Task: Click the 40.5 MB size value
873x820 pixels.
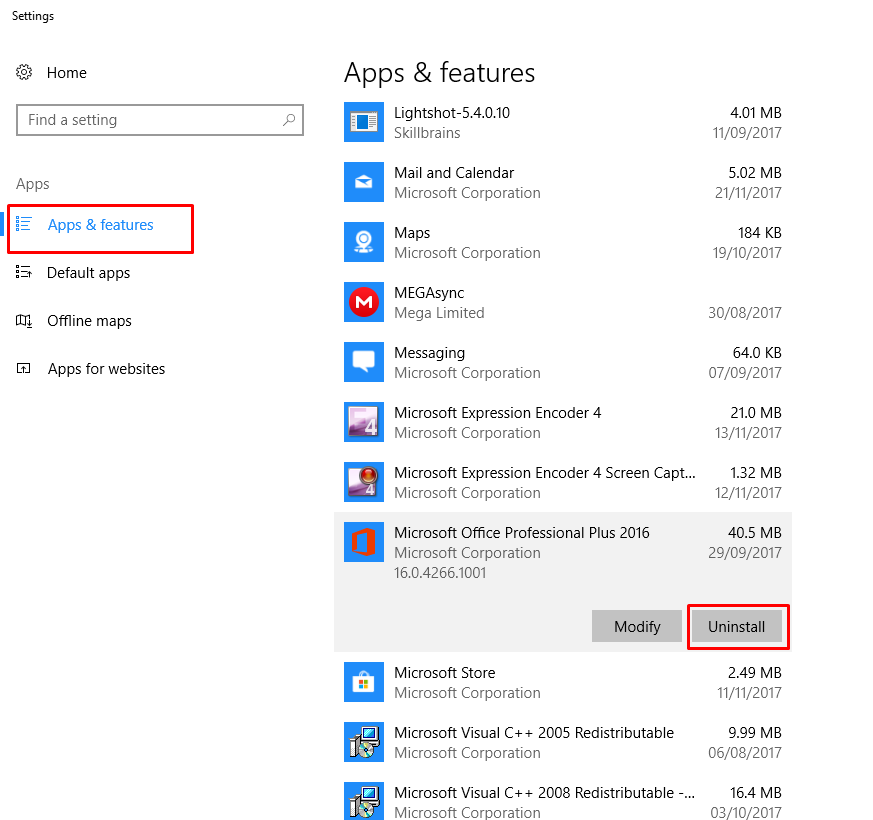Action: [754, 533]
